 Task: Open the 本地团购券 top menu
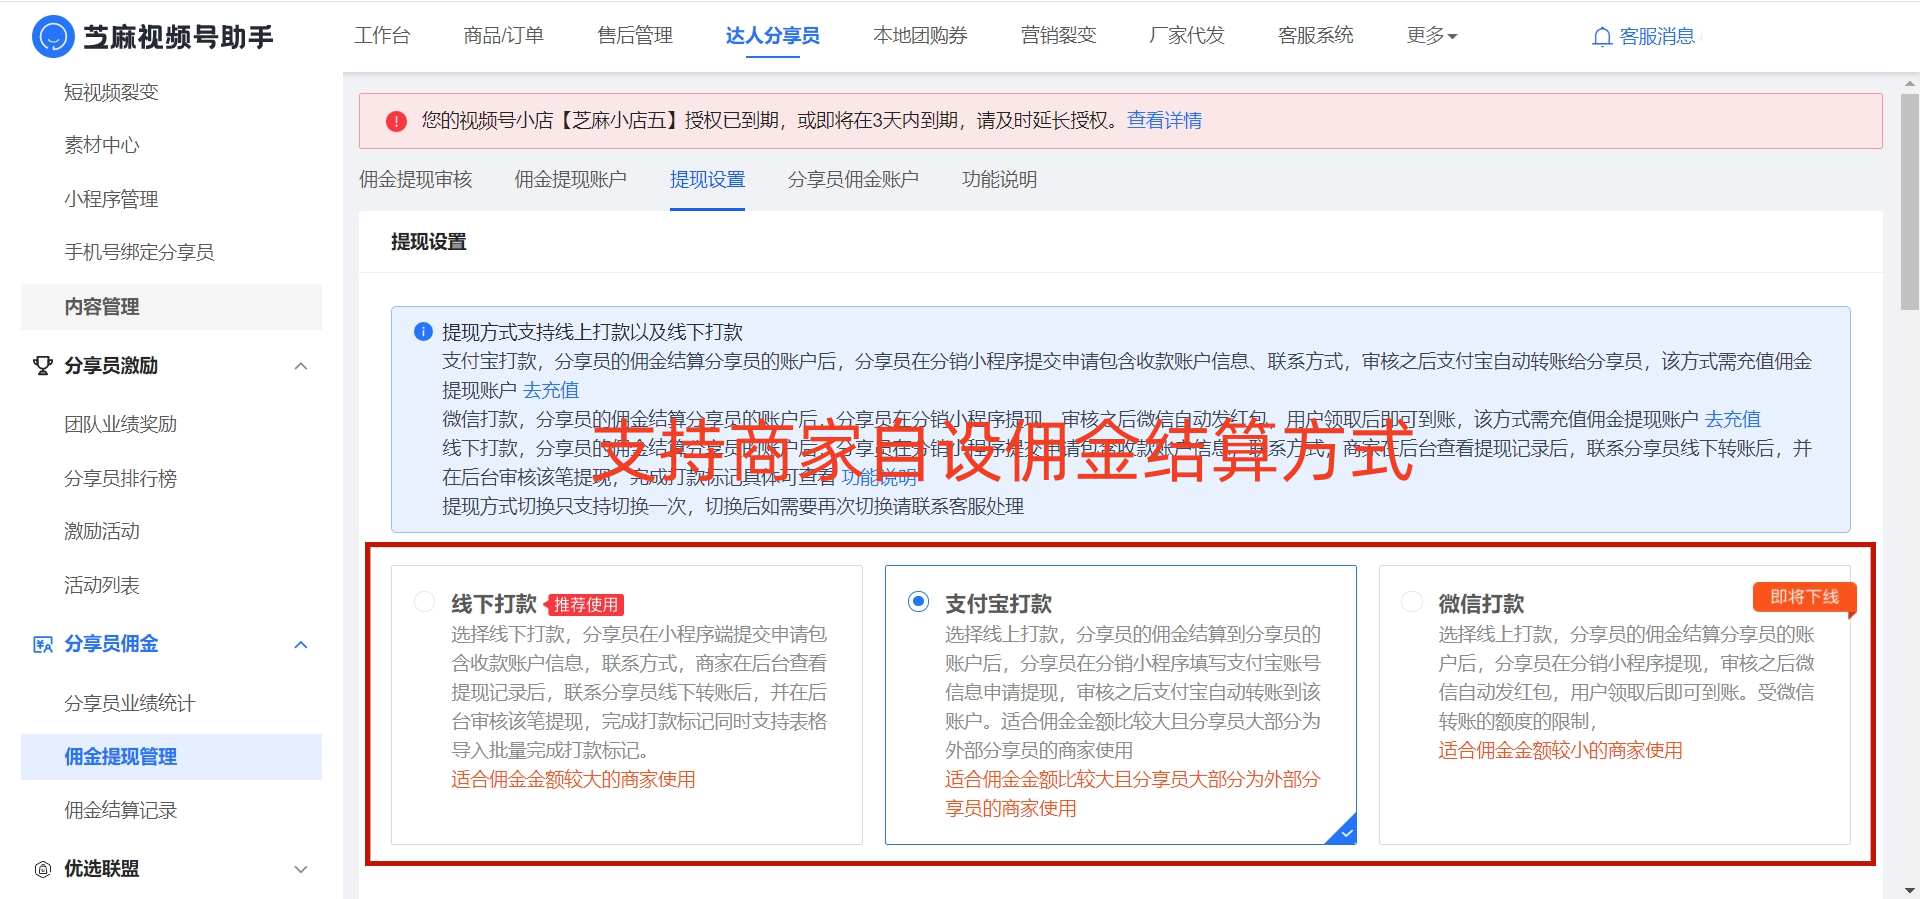pos(920,36)
